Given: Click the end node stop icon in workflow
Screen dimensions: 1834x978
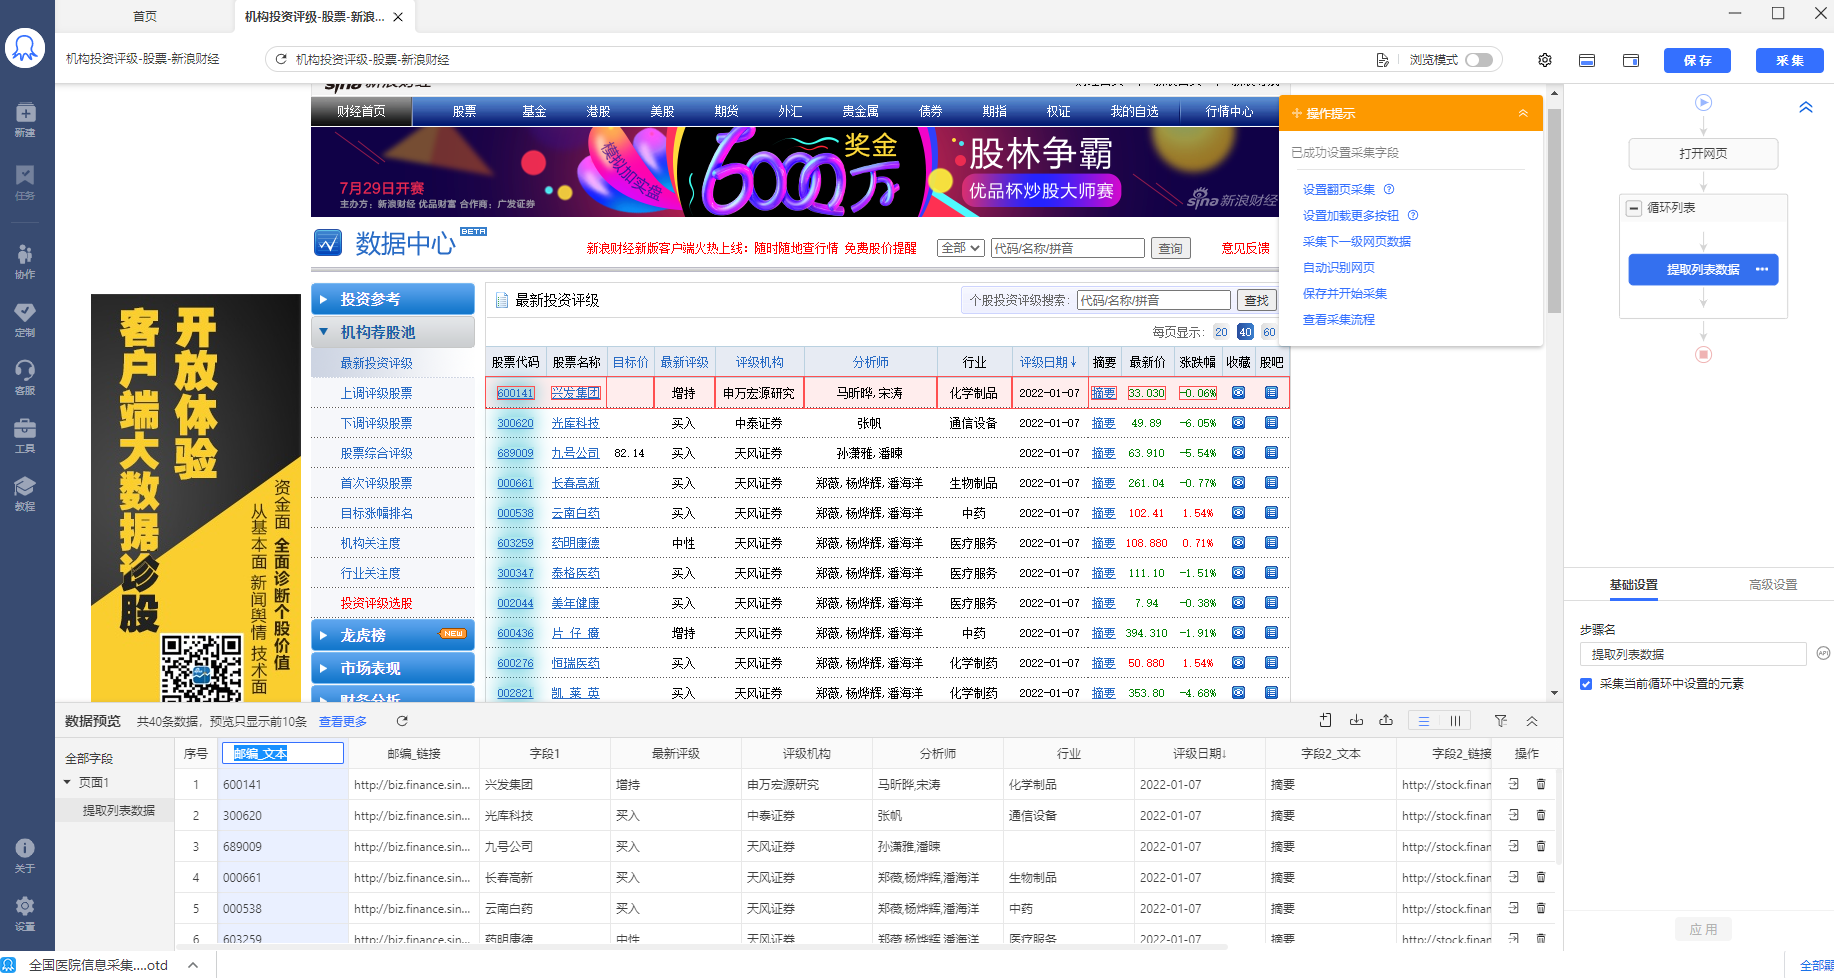Looking at the screenshot, I should click(x=1704, y=354).
